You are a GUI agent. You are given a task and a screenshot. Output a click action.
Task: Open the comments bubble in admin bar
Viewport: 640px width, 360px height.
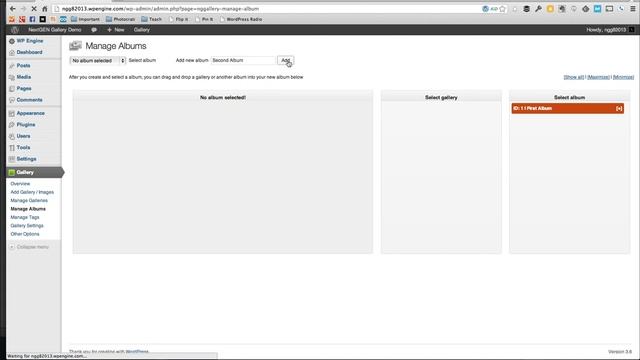pyautogui.click(x=94, y=30)
